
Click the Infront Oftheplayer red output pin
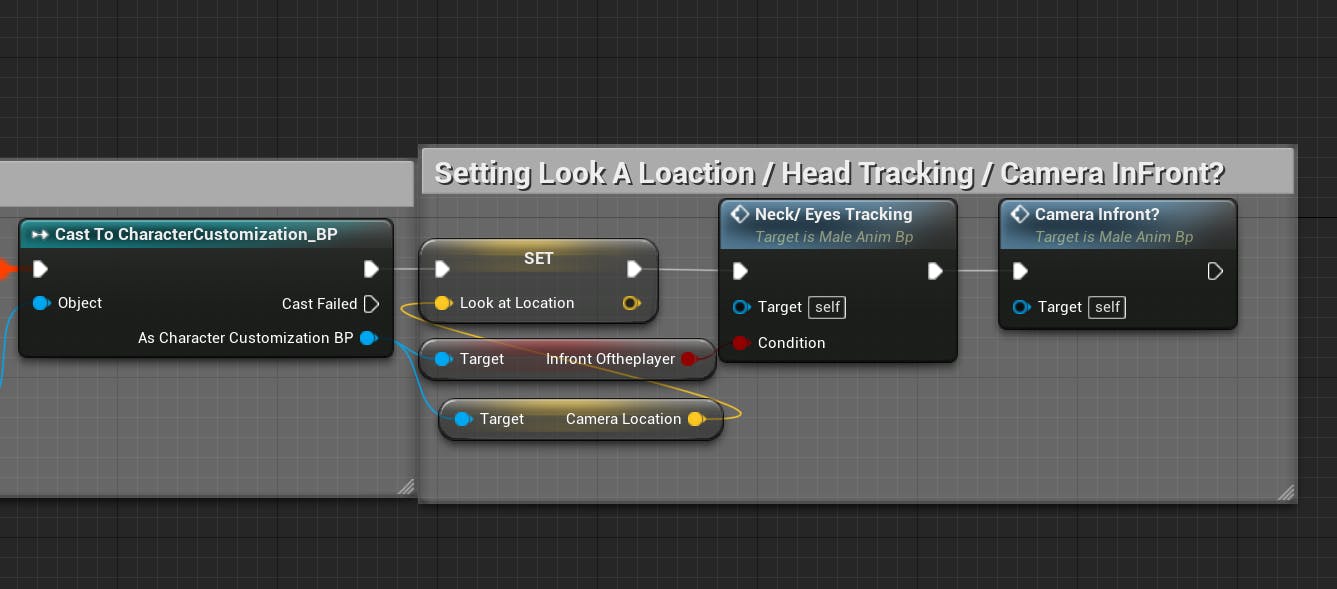688,359
